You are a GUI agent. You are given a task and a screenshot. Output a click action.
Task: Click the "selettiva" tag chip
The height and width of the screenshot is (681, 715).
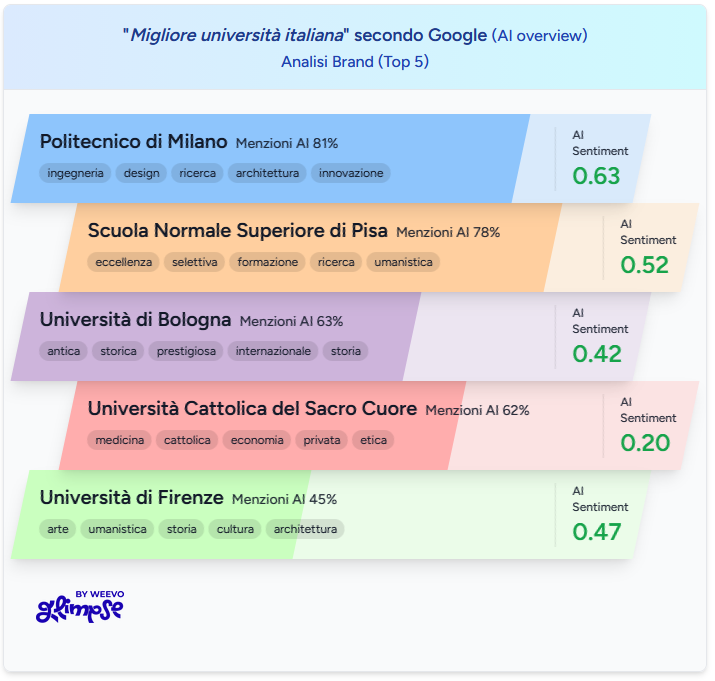tap(195, 262)
